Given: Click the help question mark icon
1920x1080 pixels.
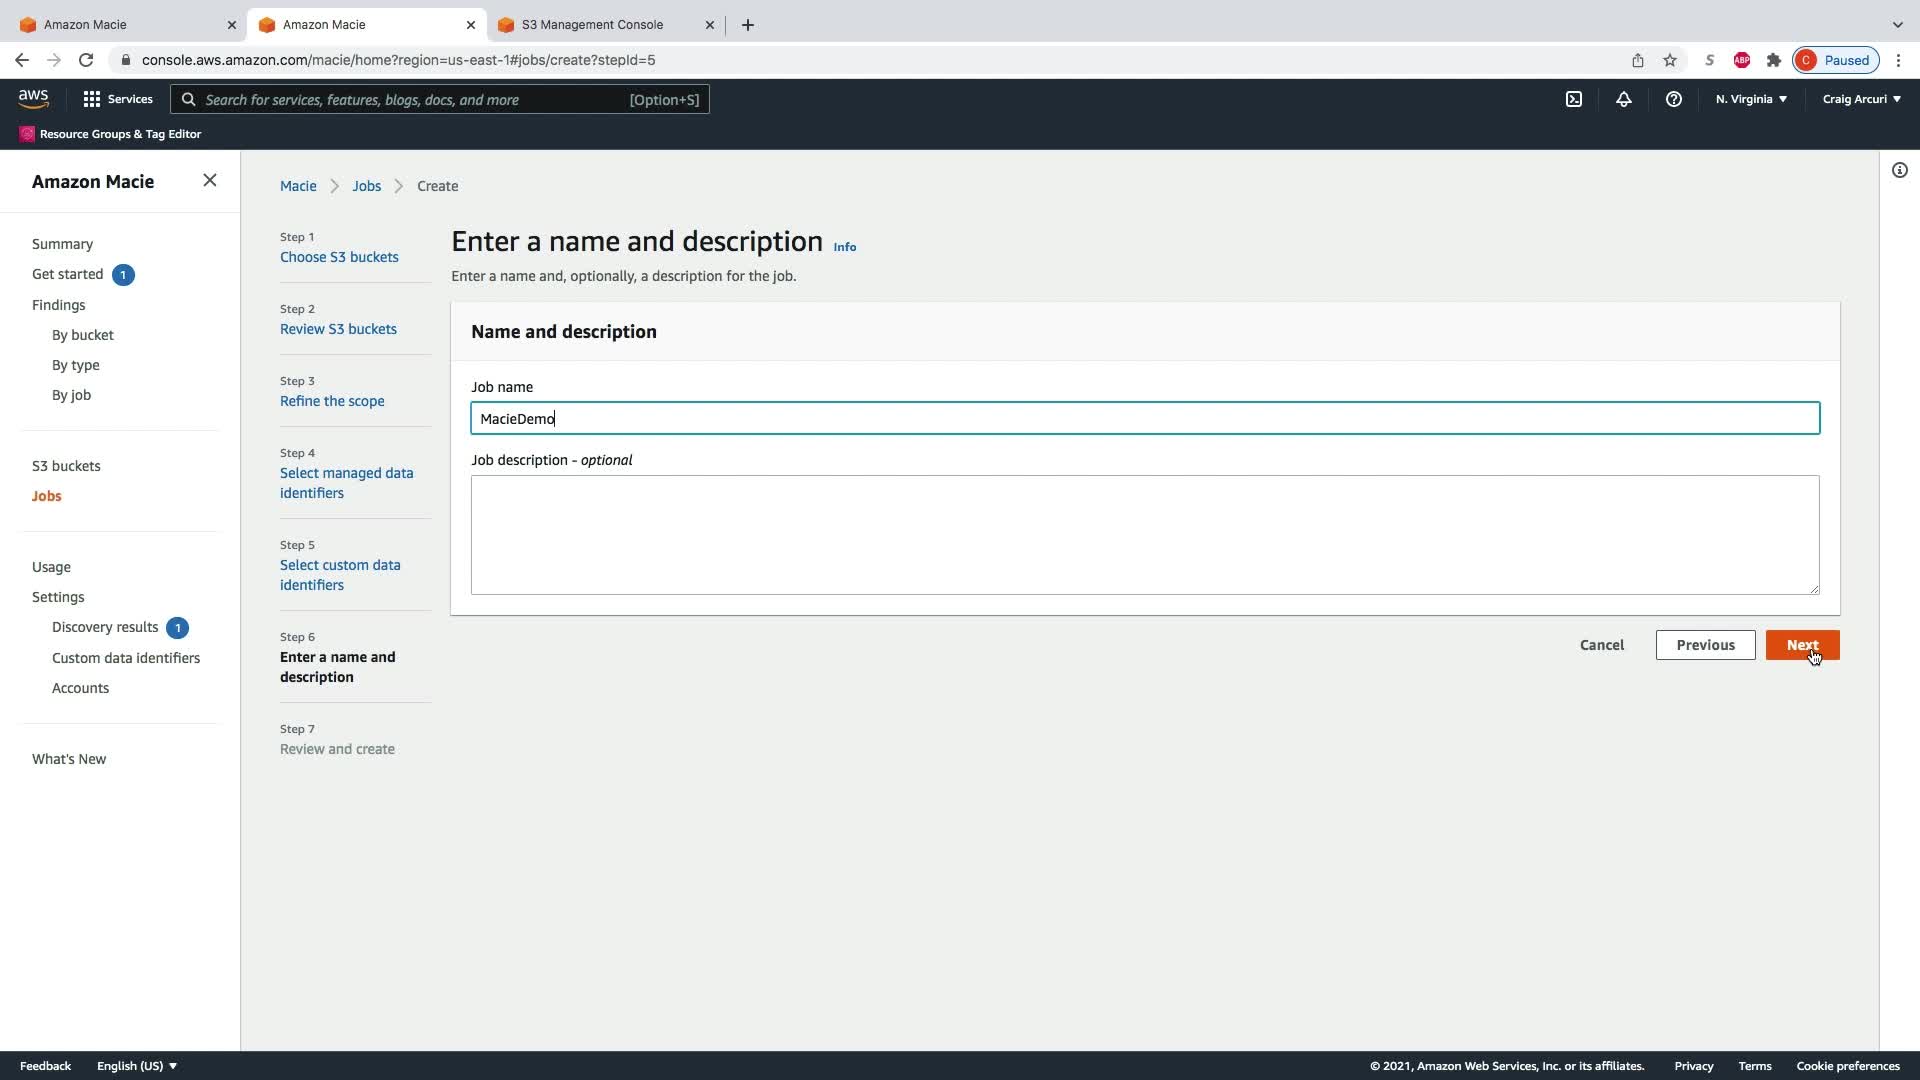Looking at the screenshot, I should (1673, 99).
